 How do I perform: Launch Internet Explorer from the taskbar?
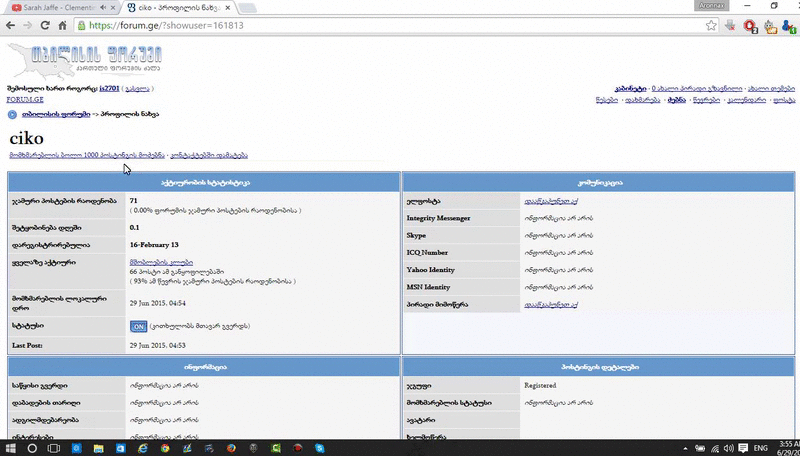[143, 448]
